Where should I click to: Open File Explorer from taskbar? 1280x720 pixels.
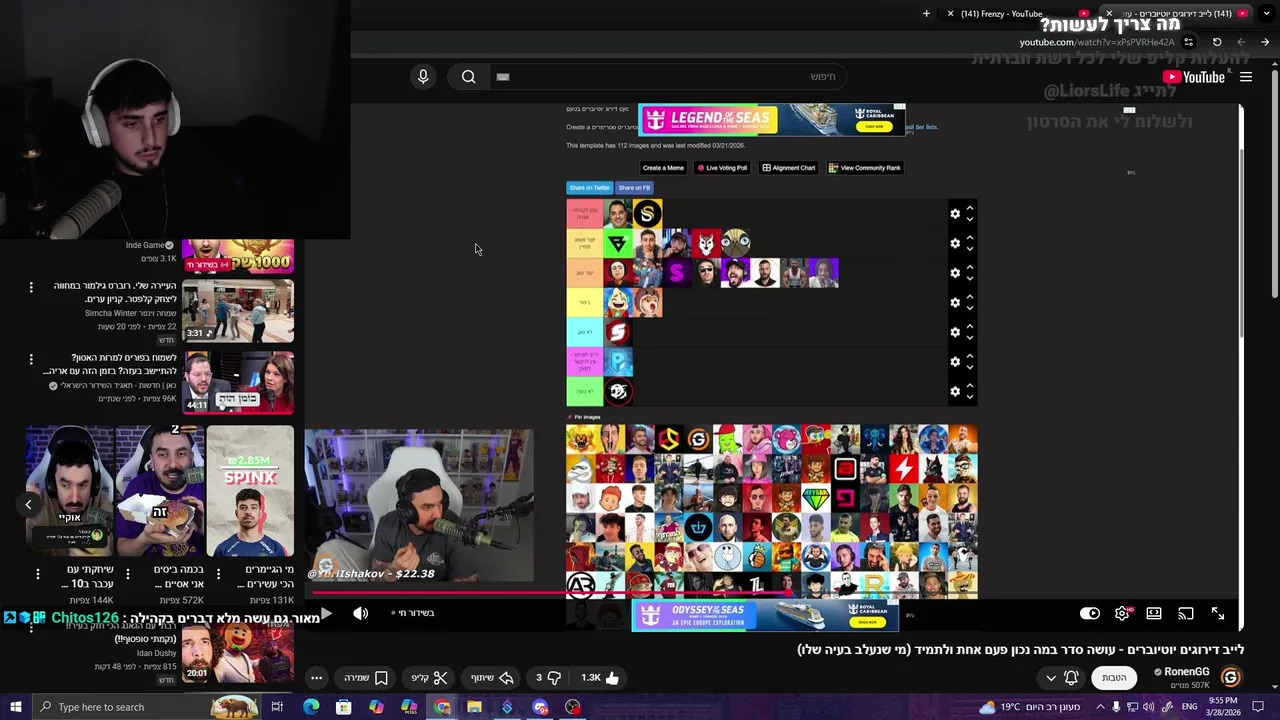(474, 707)
